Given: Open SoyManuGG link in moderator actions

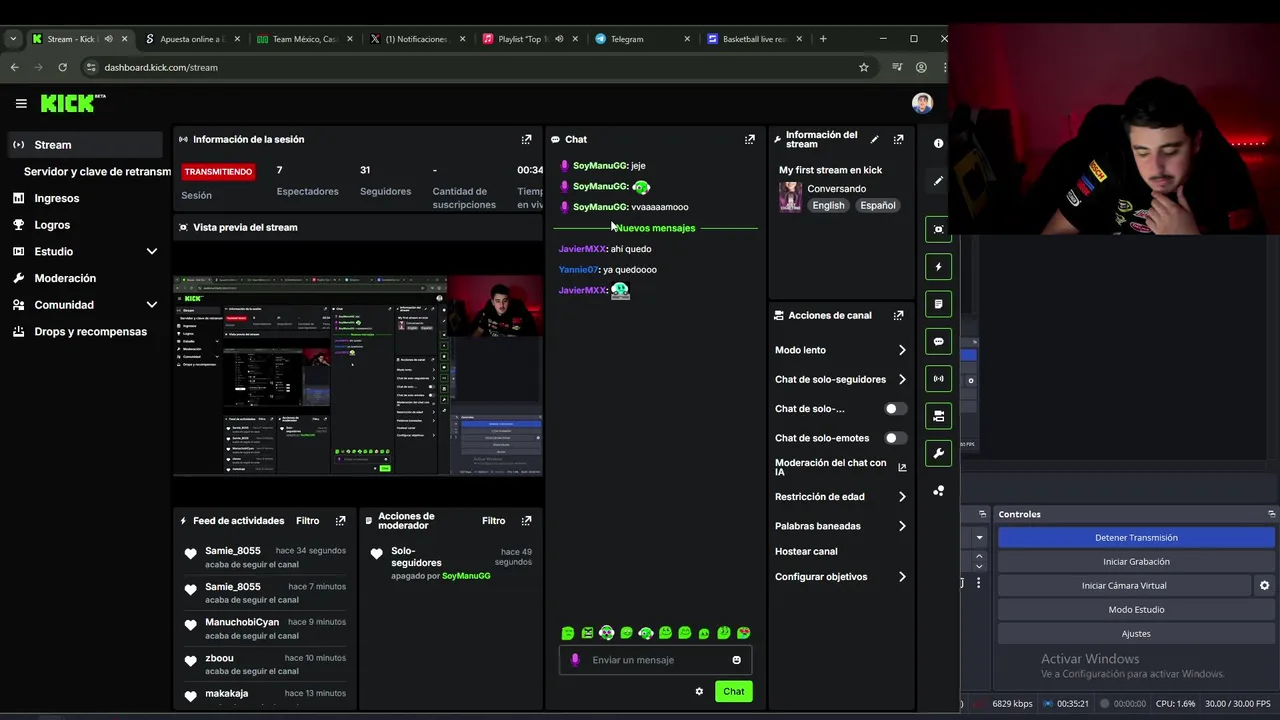Looking at the screenshot, I should [x=466, y=576].
